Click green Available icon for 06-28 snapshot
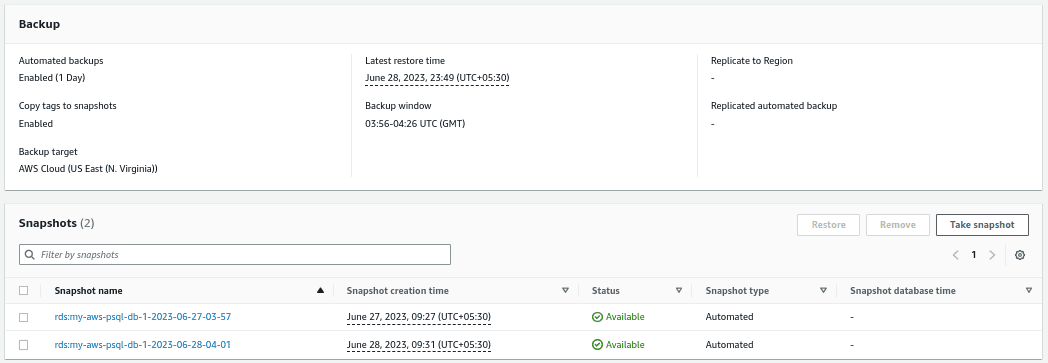The image size is (1048, 363). point(598,345)
